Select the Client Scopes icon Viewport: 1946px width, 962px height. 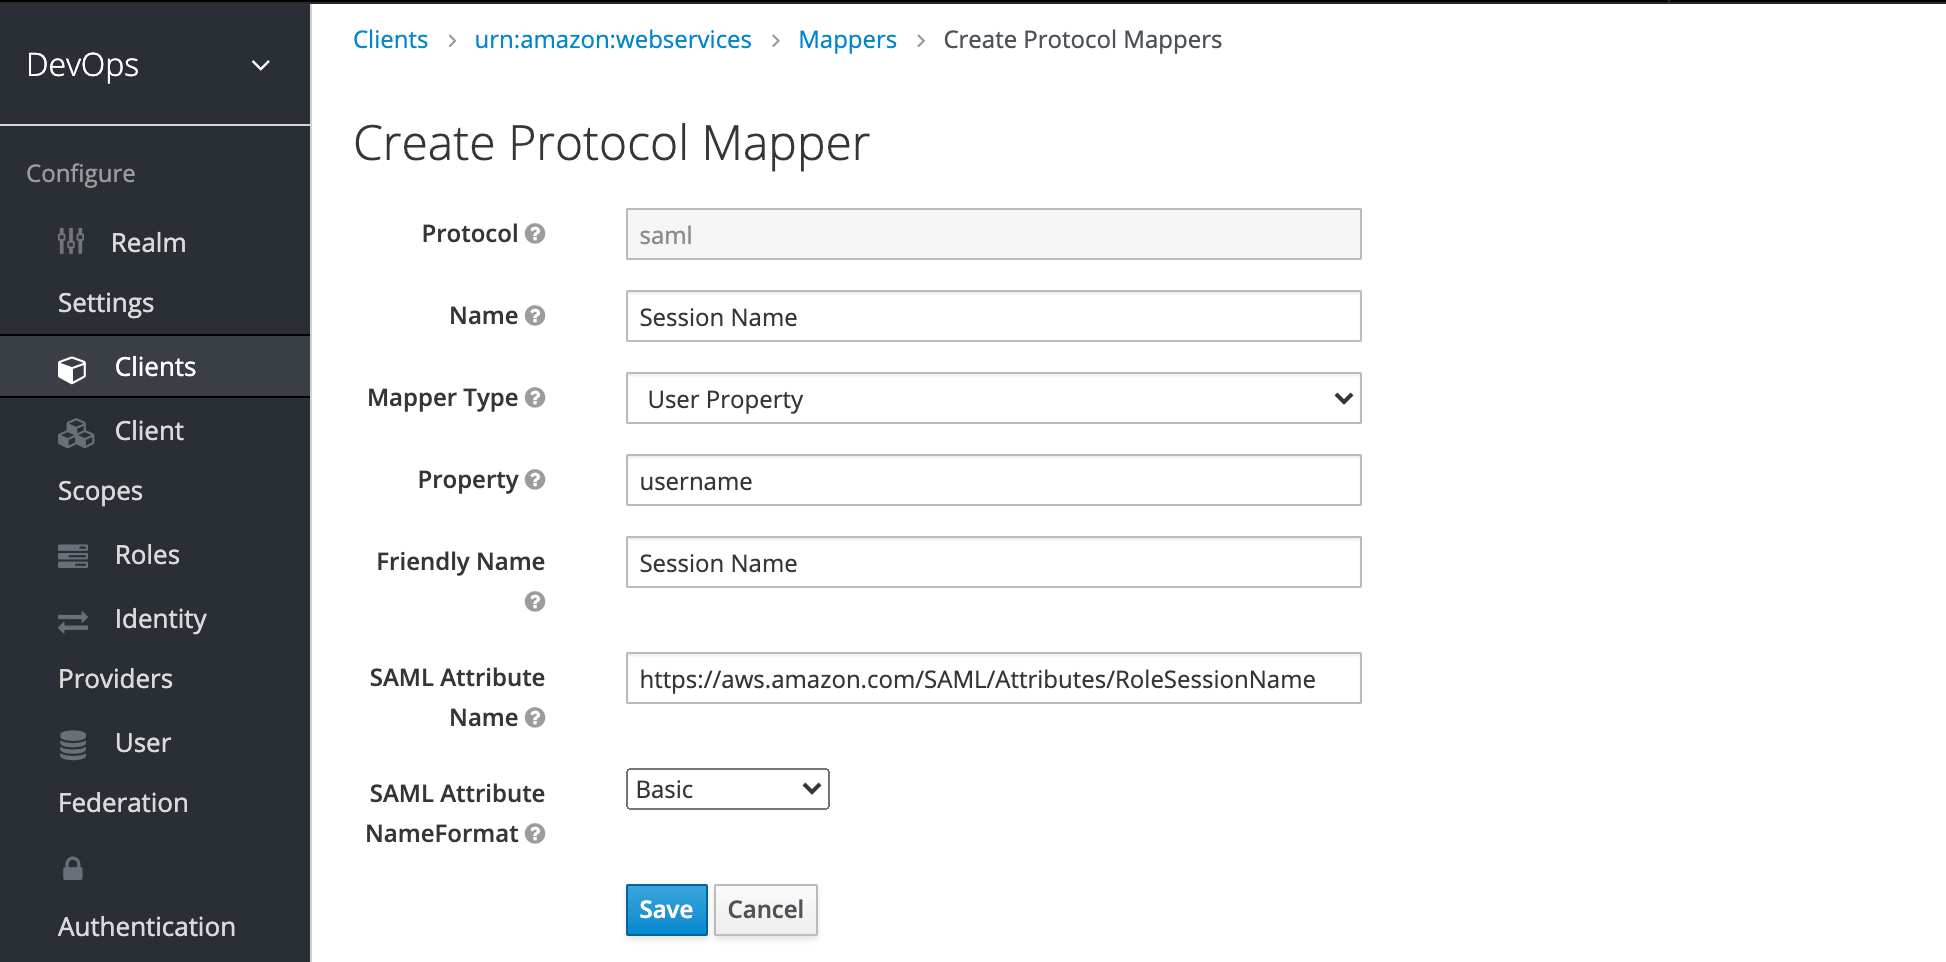pyautogui.click(x=74, y=431)
